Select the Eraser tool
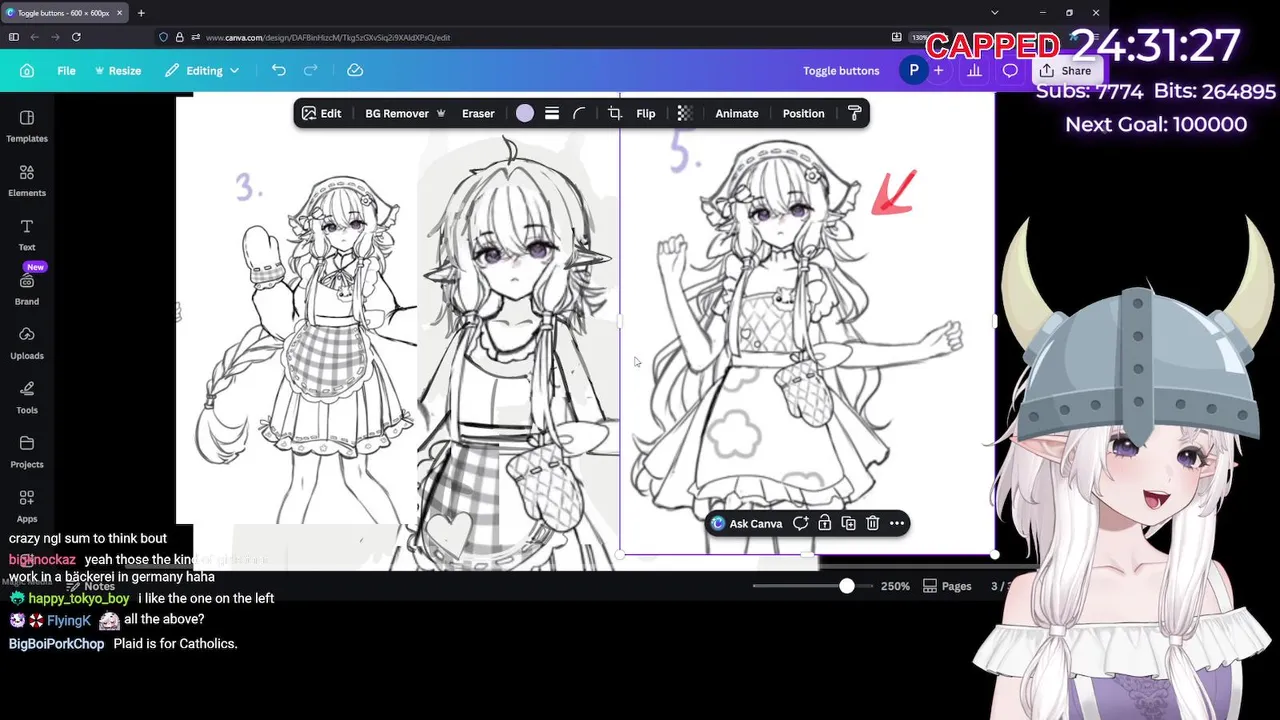 (x=478, y=113)
